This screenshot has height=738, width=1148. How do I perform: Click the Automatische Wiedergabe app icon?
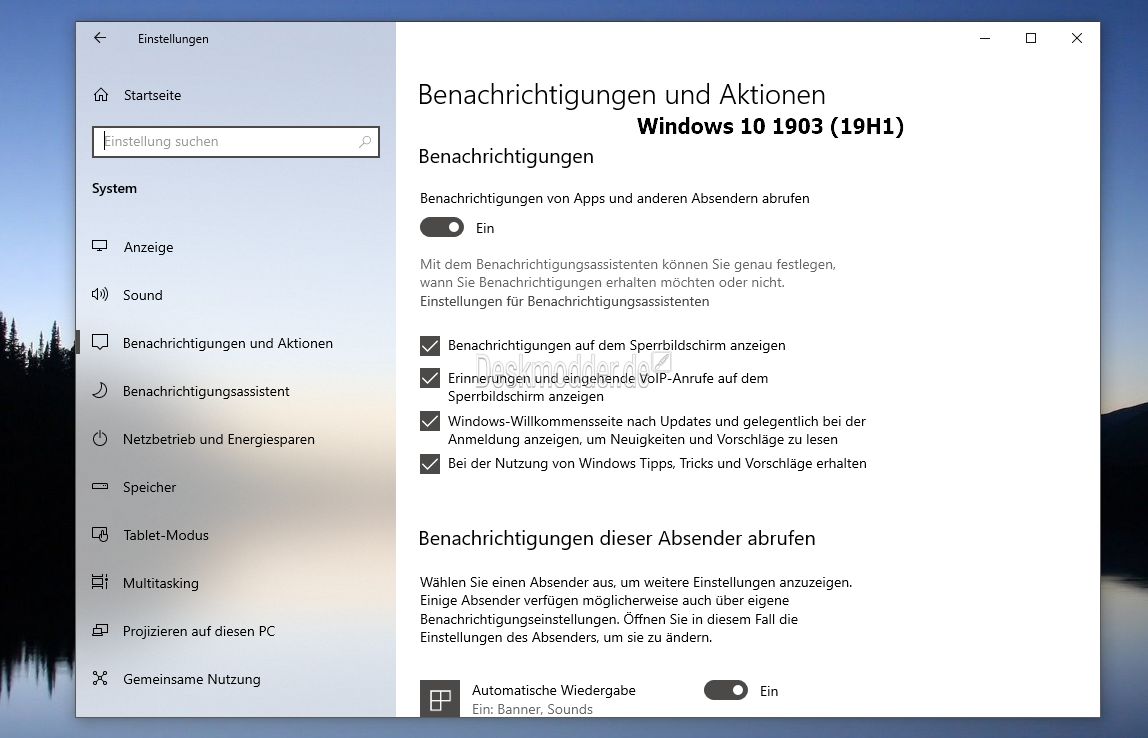click(x=440, y=699)
